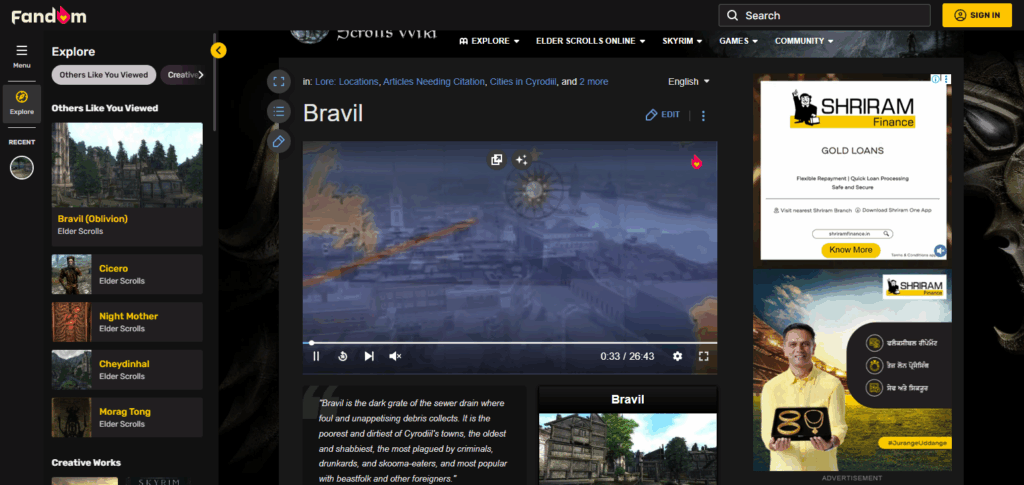This screenshot has height=485, width=1024.
Task: Open the hamburger Menu button
Action: click(22, 55)
